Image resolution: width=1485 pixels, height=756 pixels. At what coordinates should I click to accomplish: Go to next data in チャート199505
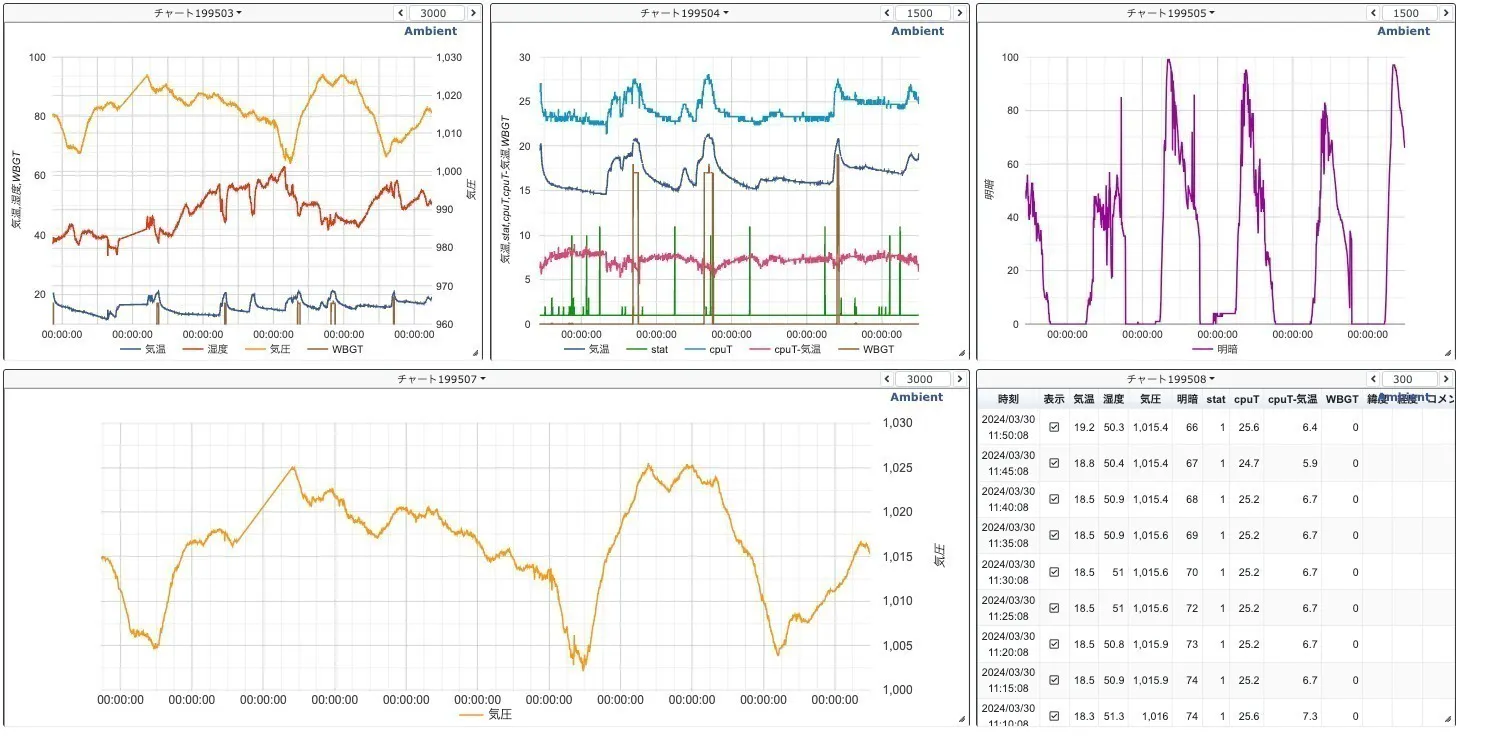point(1447,13)
